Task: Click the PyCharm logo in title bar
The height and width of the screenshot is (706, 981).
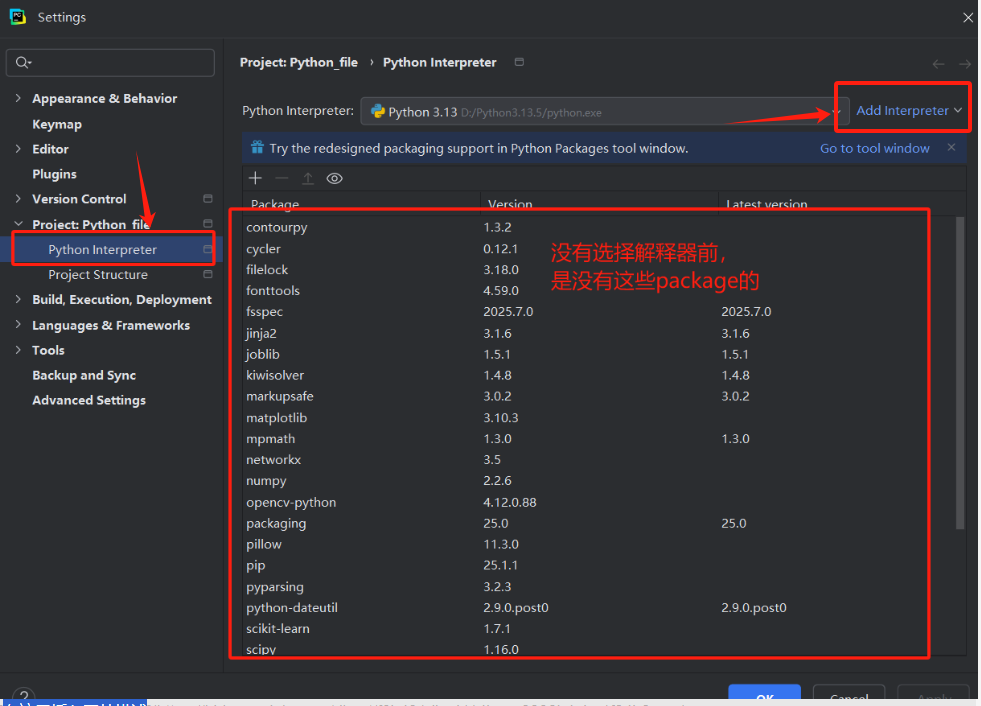Action: click(18, 17)
